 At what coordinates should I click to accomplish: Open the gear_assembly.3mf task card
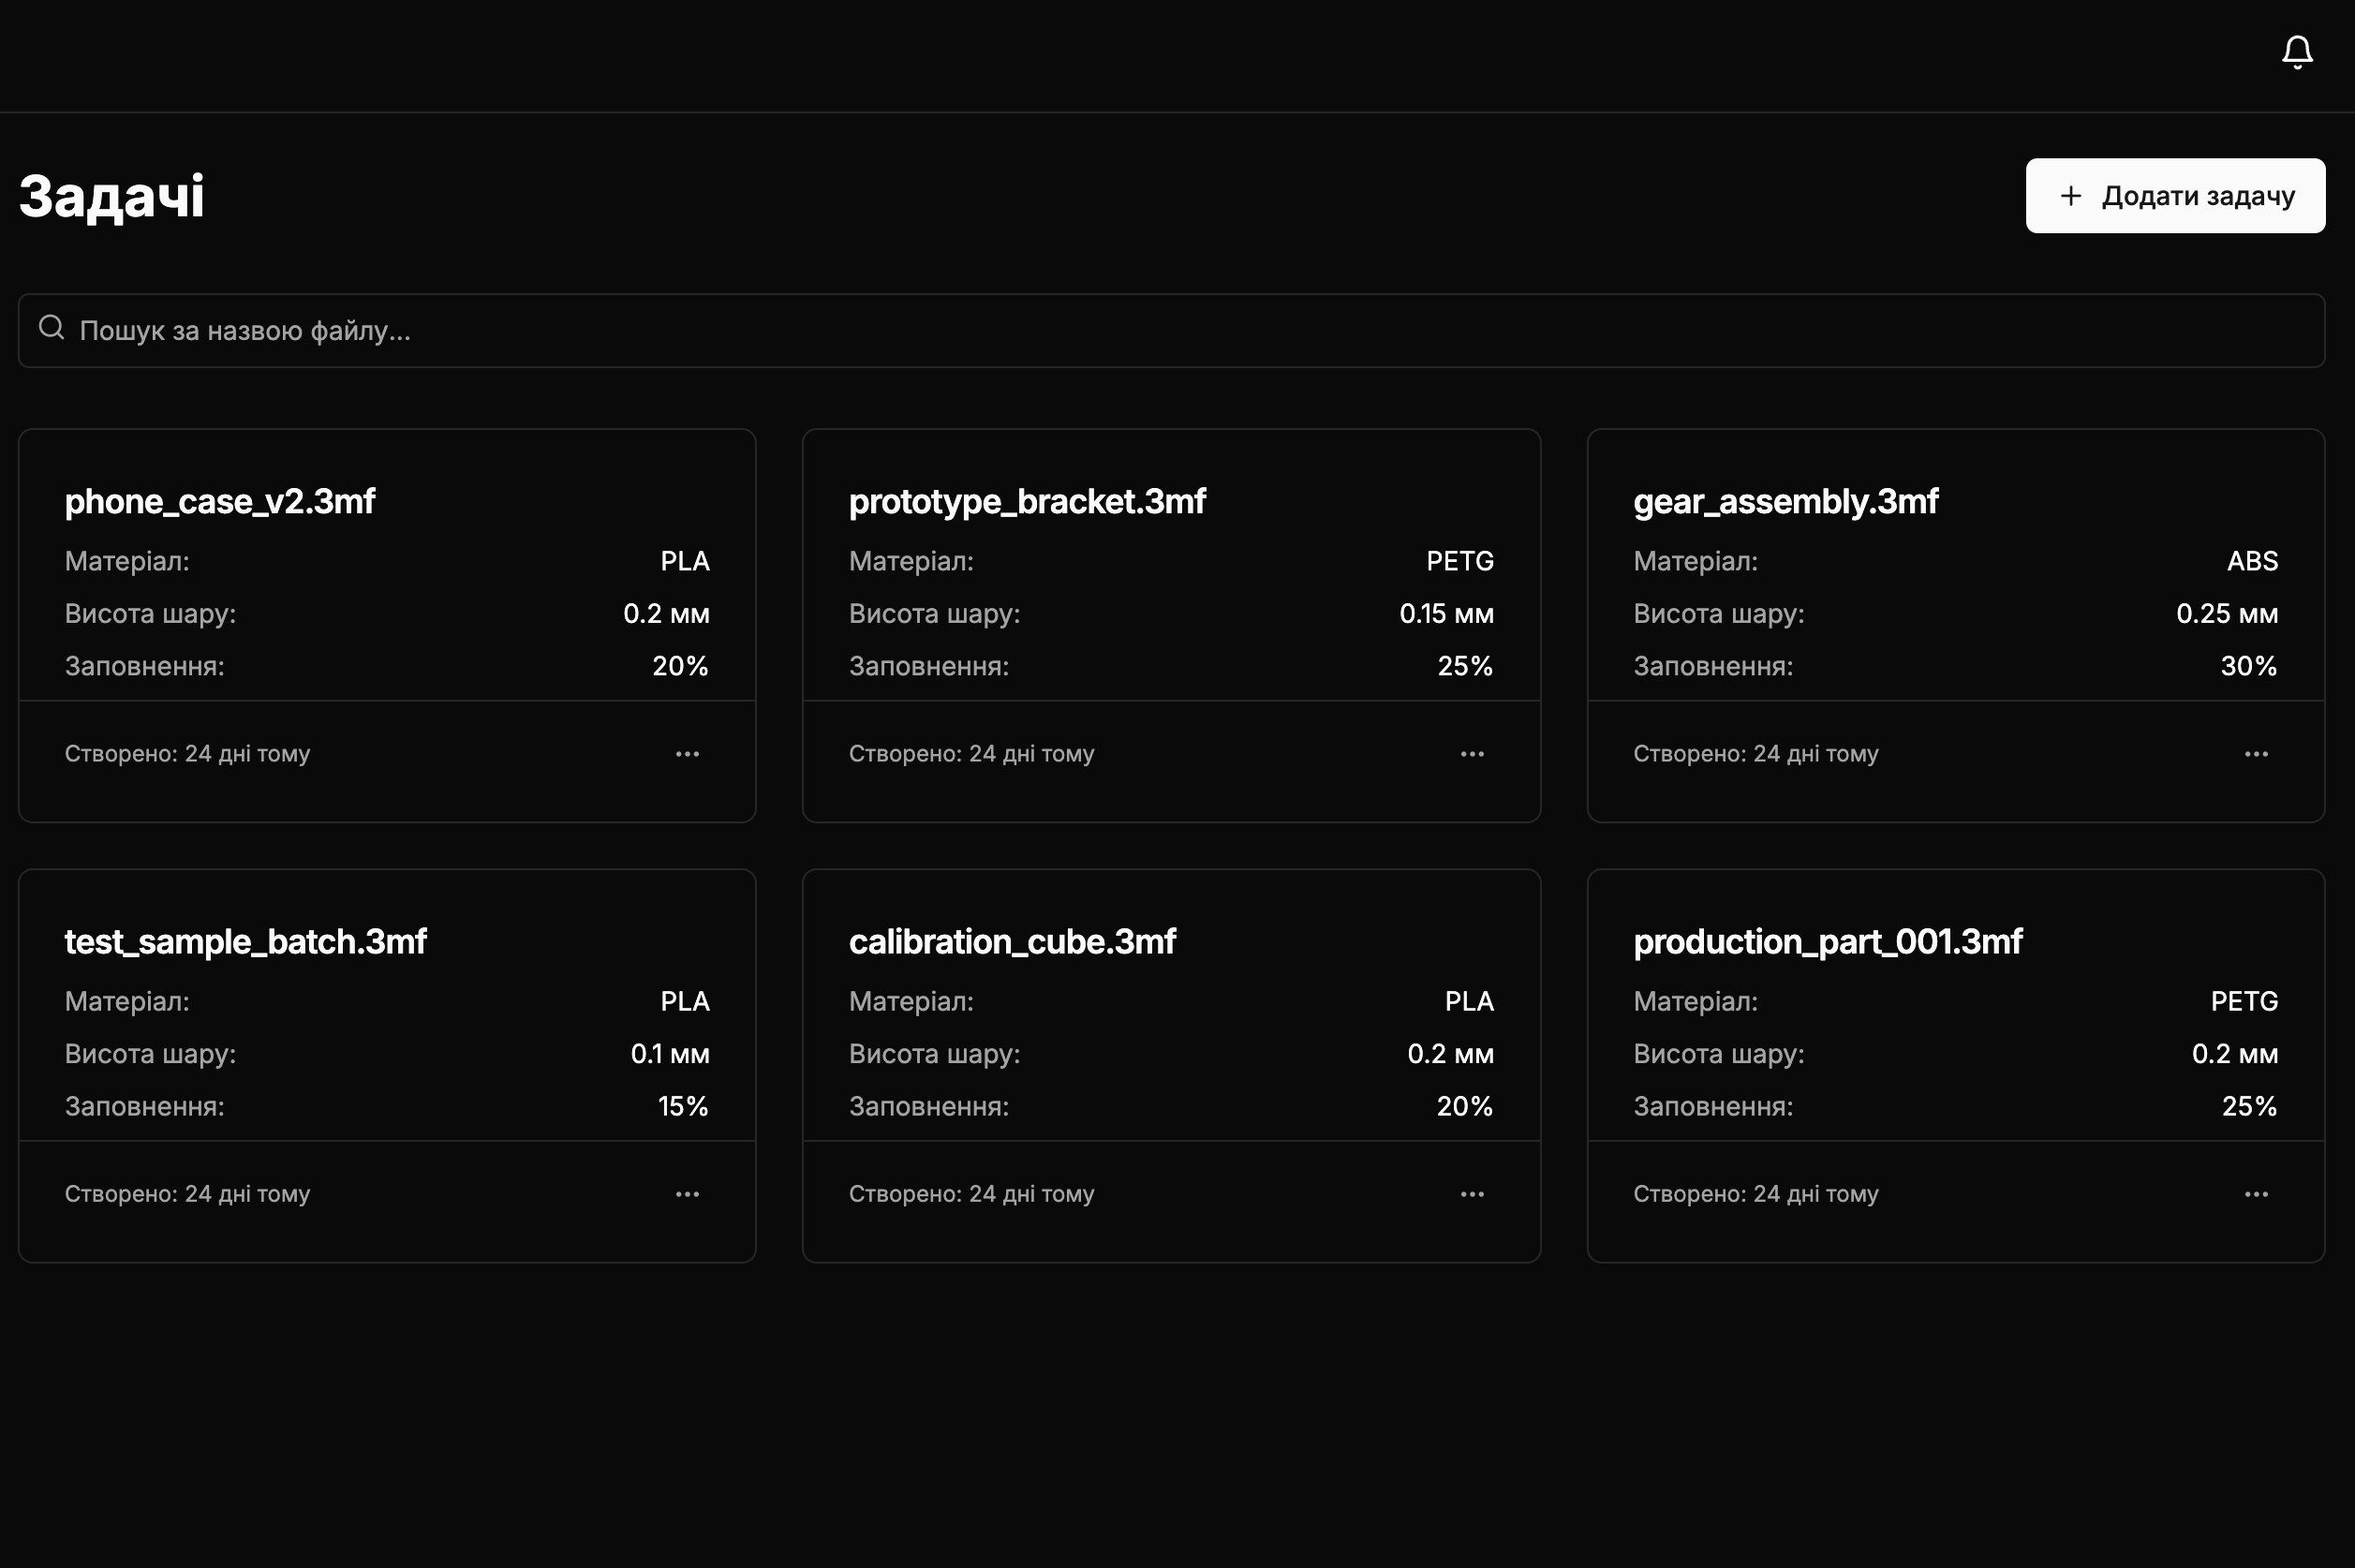[1785, 501]
